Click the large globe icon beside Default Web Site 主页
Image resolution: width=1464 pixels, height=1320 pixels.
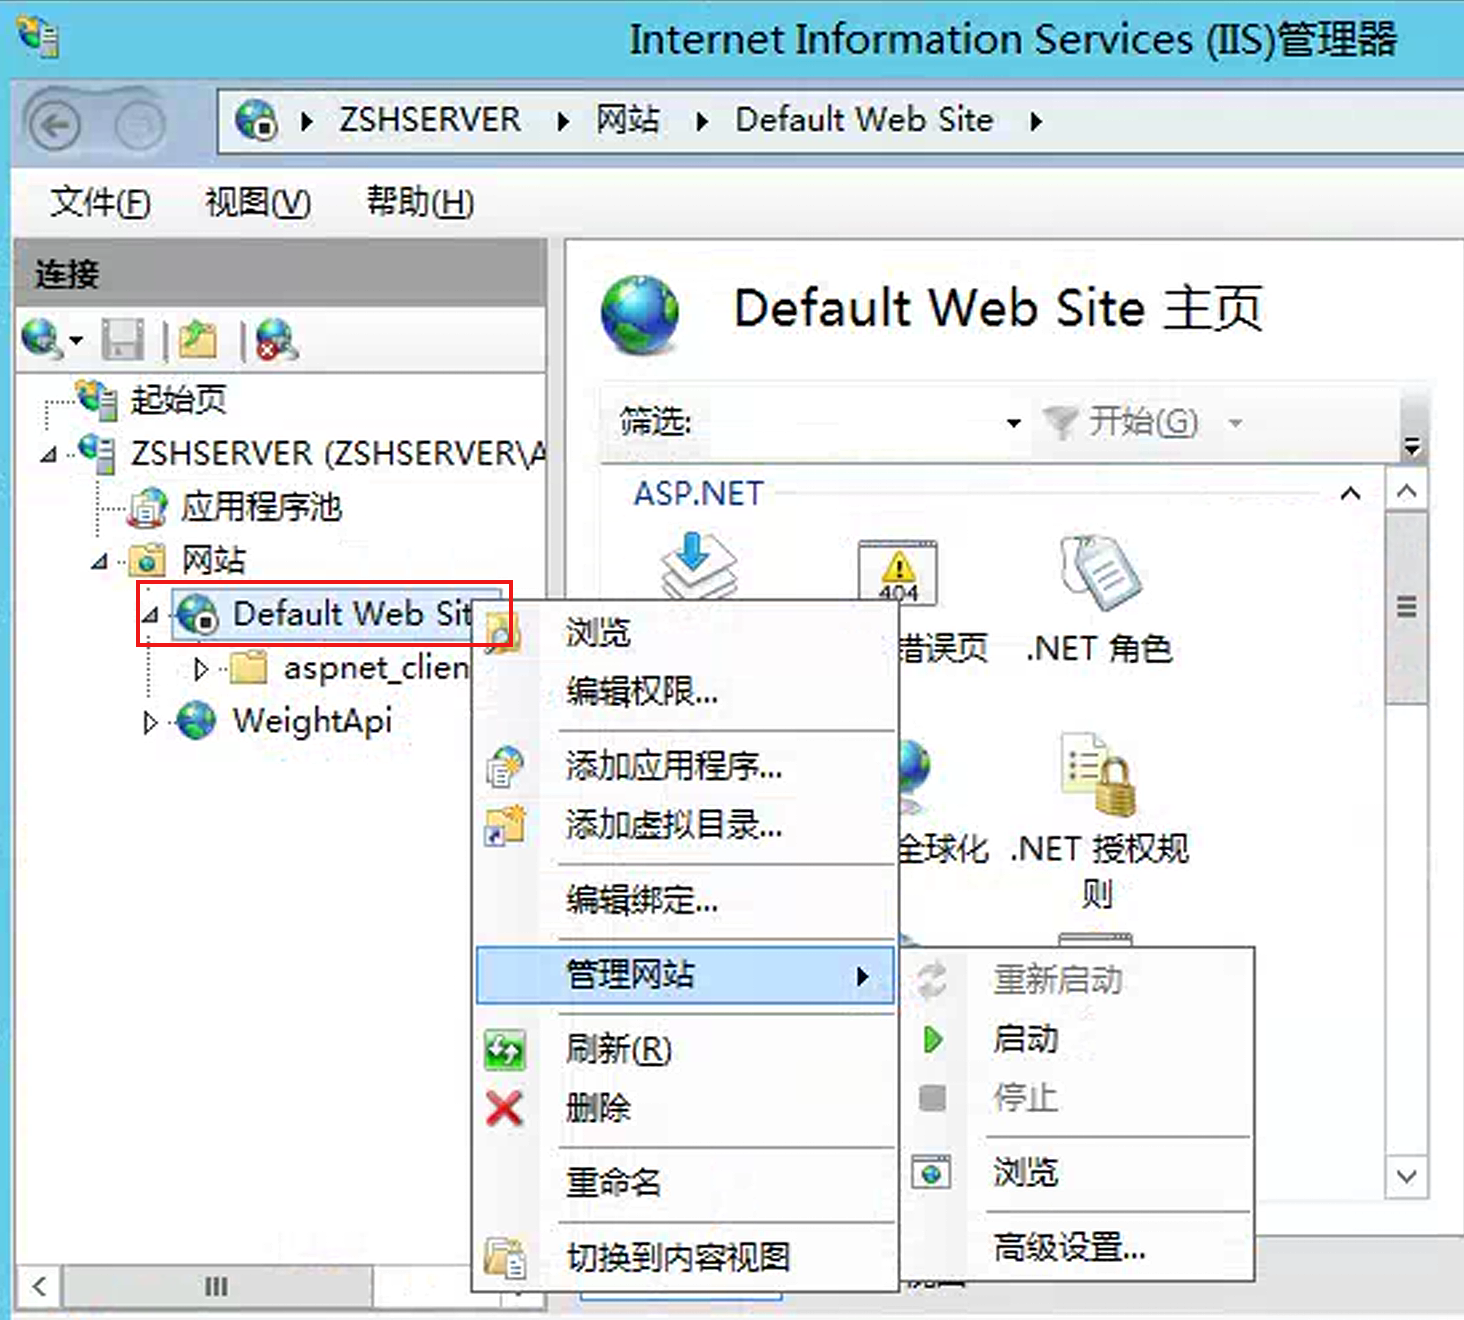[640, 315]
